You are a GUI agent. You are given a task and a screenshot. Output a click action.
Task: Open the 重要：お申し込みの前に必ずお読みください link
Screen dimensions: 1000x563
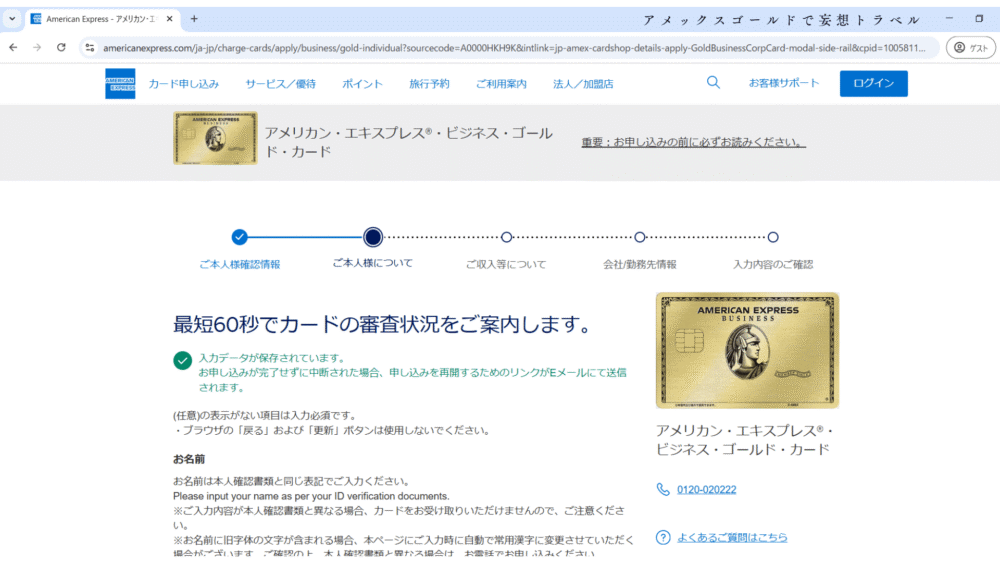(x=693, y=142)
